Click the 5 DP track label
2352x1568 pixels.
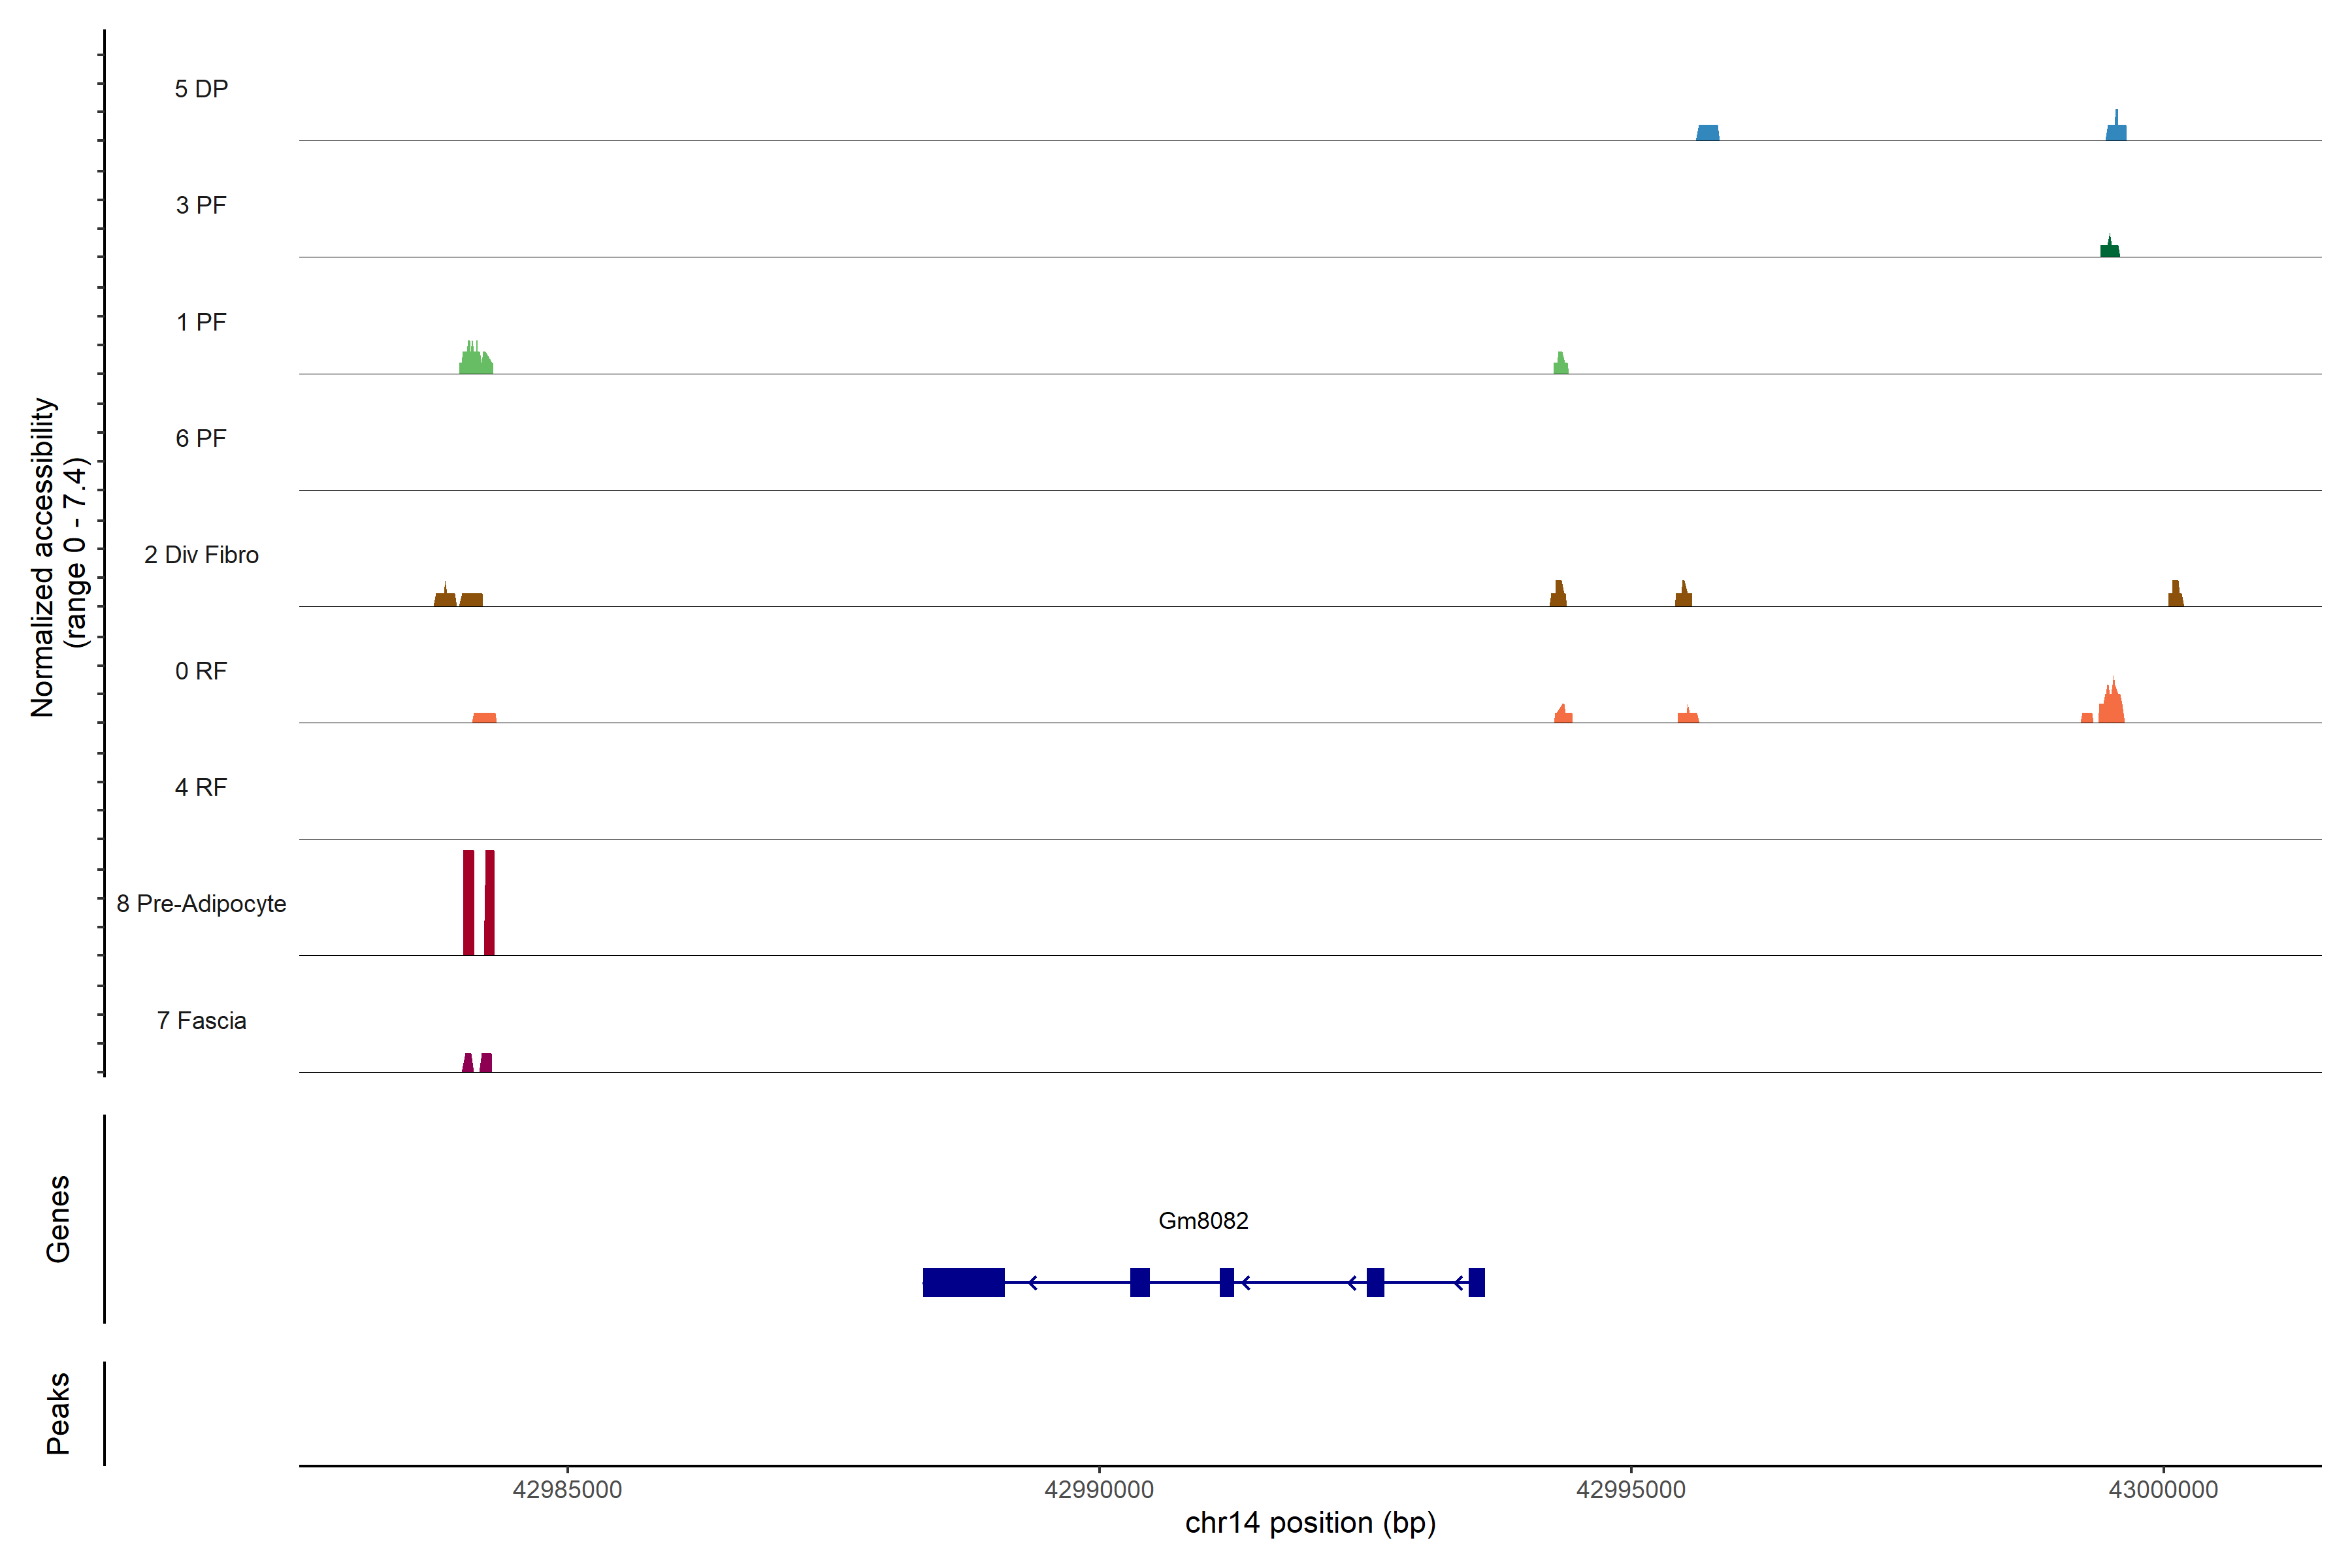click(x=201, y=89)
